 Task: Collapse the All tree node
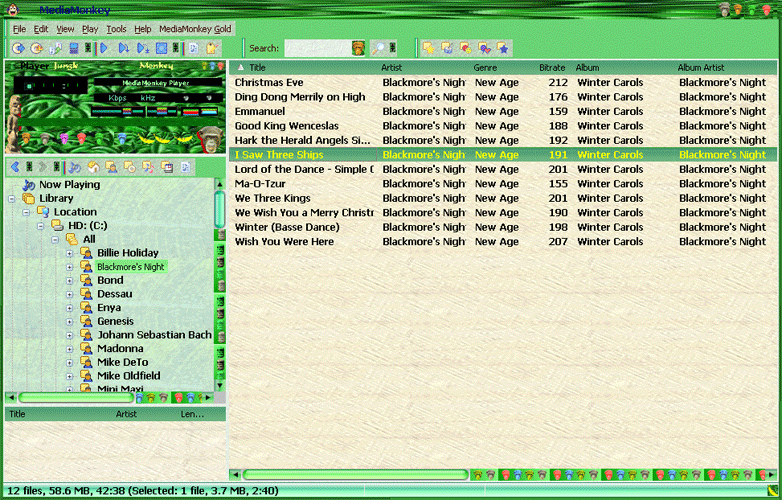point(55,240)
